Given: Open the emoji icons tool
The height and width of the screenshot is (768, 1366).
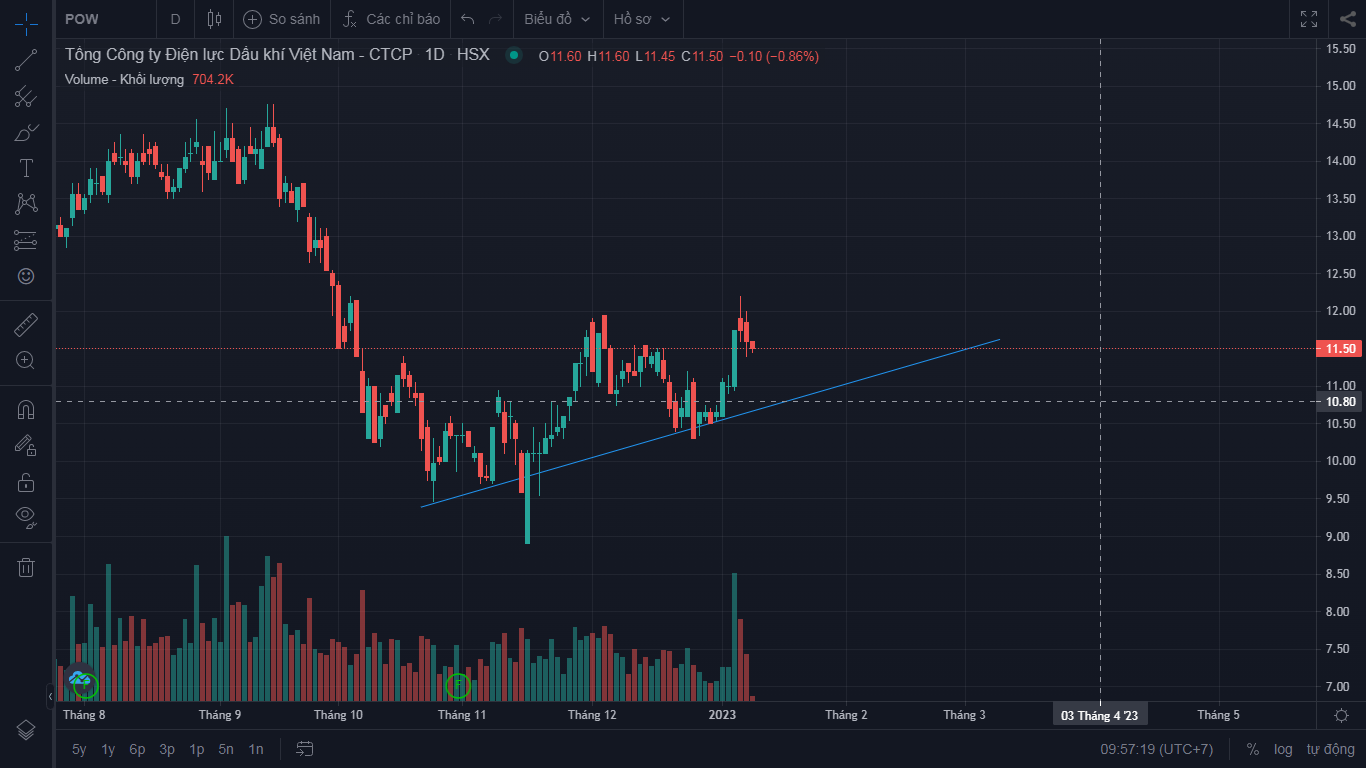Looking at the screenshot, I should [x=26, y=276].
